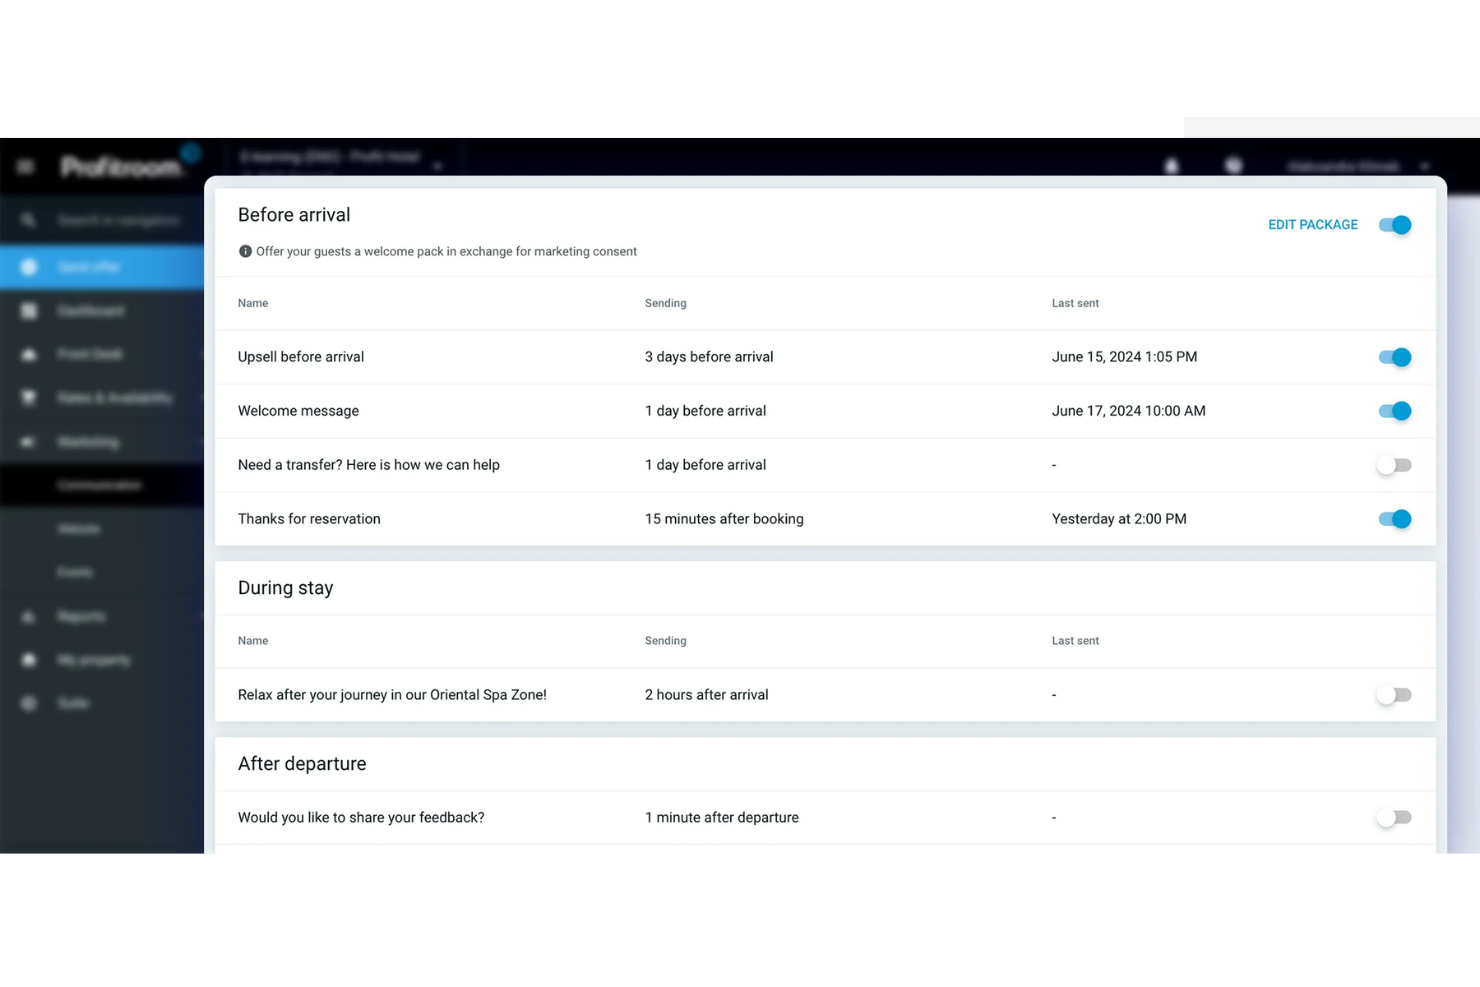This screenshot has height=987, width=1480.
Task: Enable the Need a transfer message
Action: click(x=1394, y=465)
